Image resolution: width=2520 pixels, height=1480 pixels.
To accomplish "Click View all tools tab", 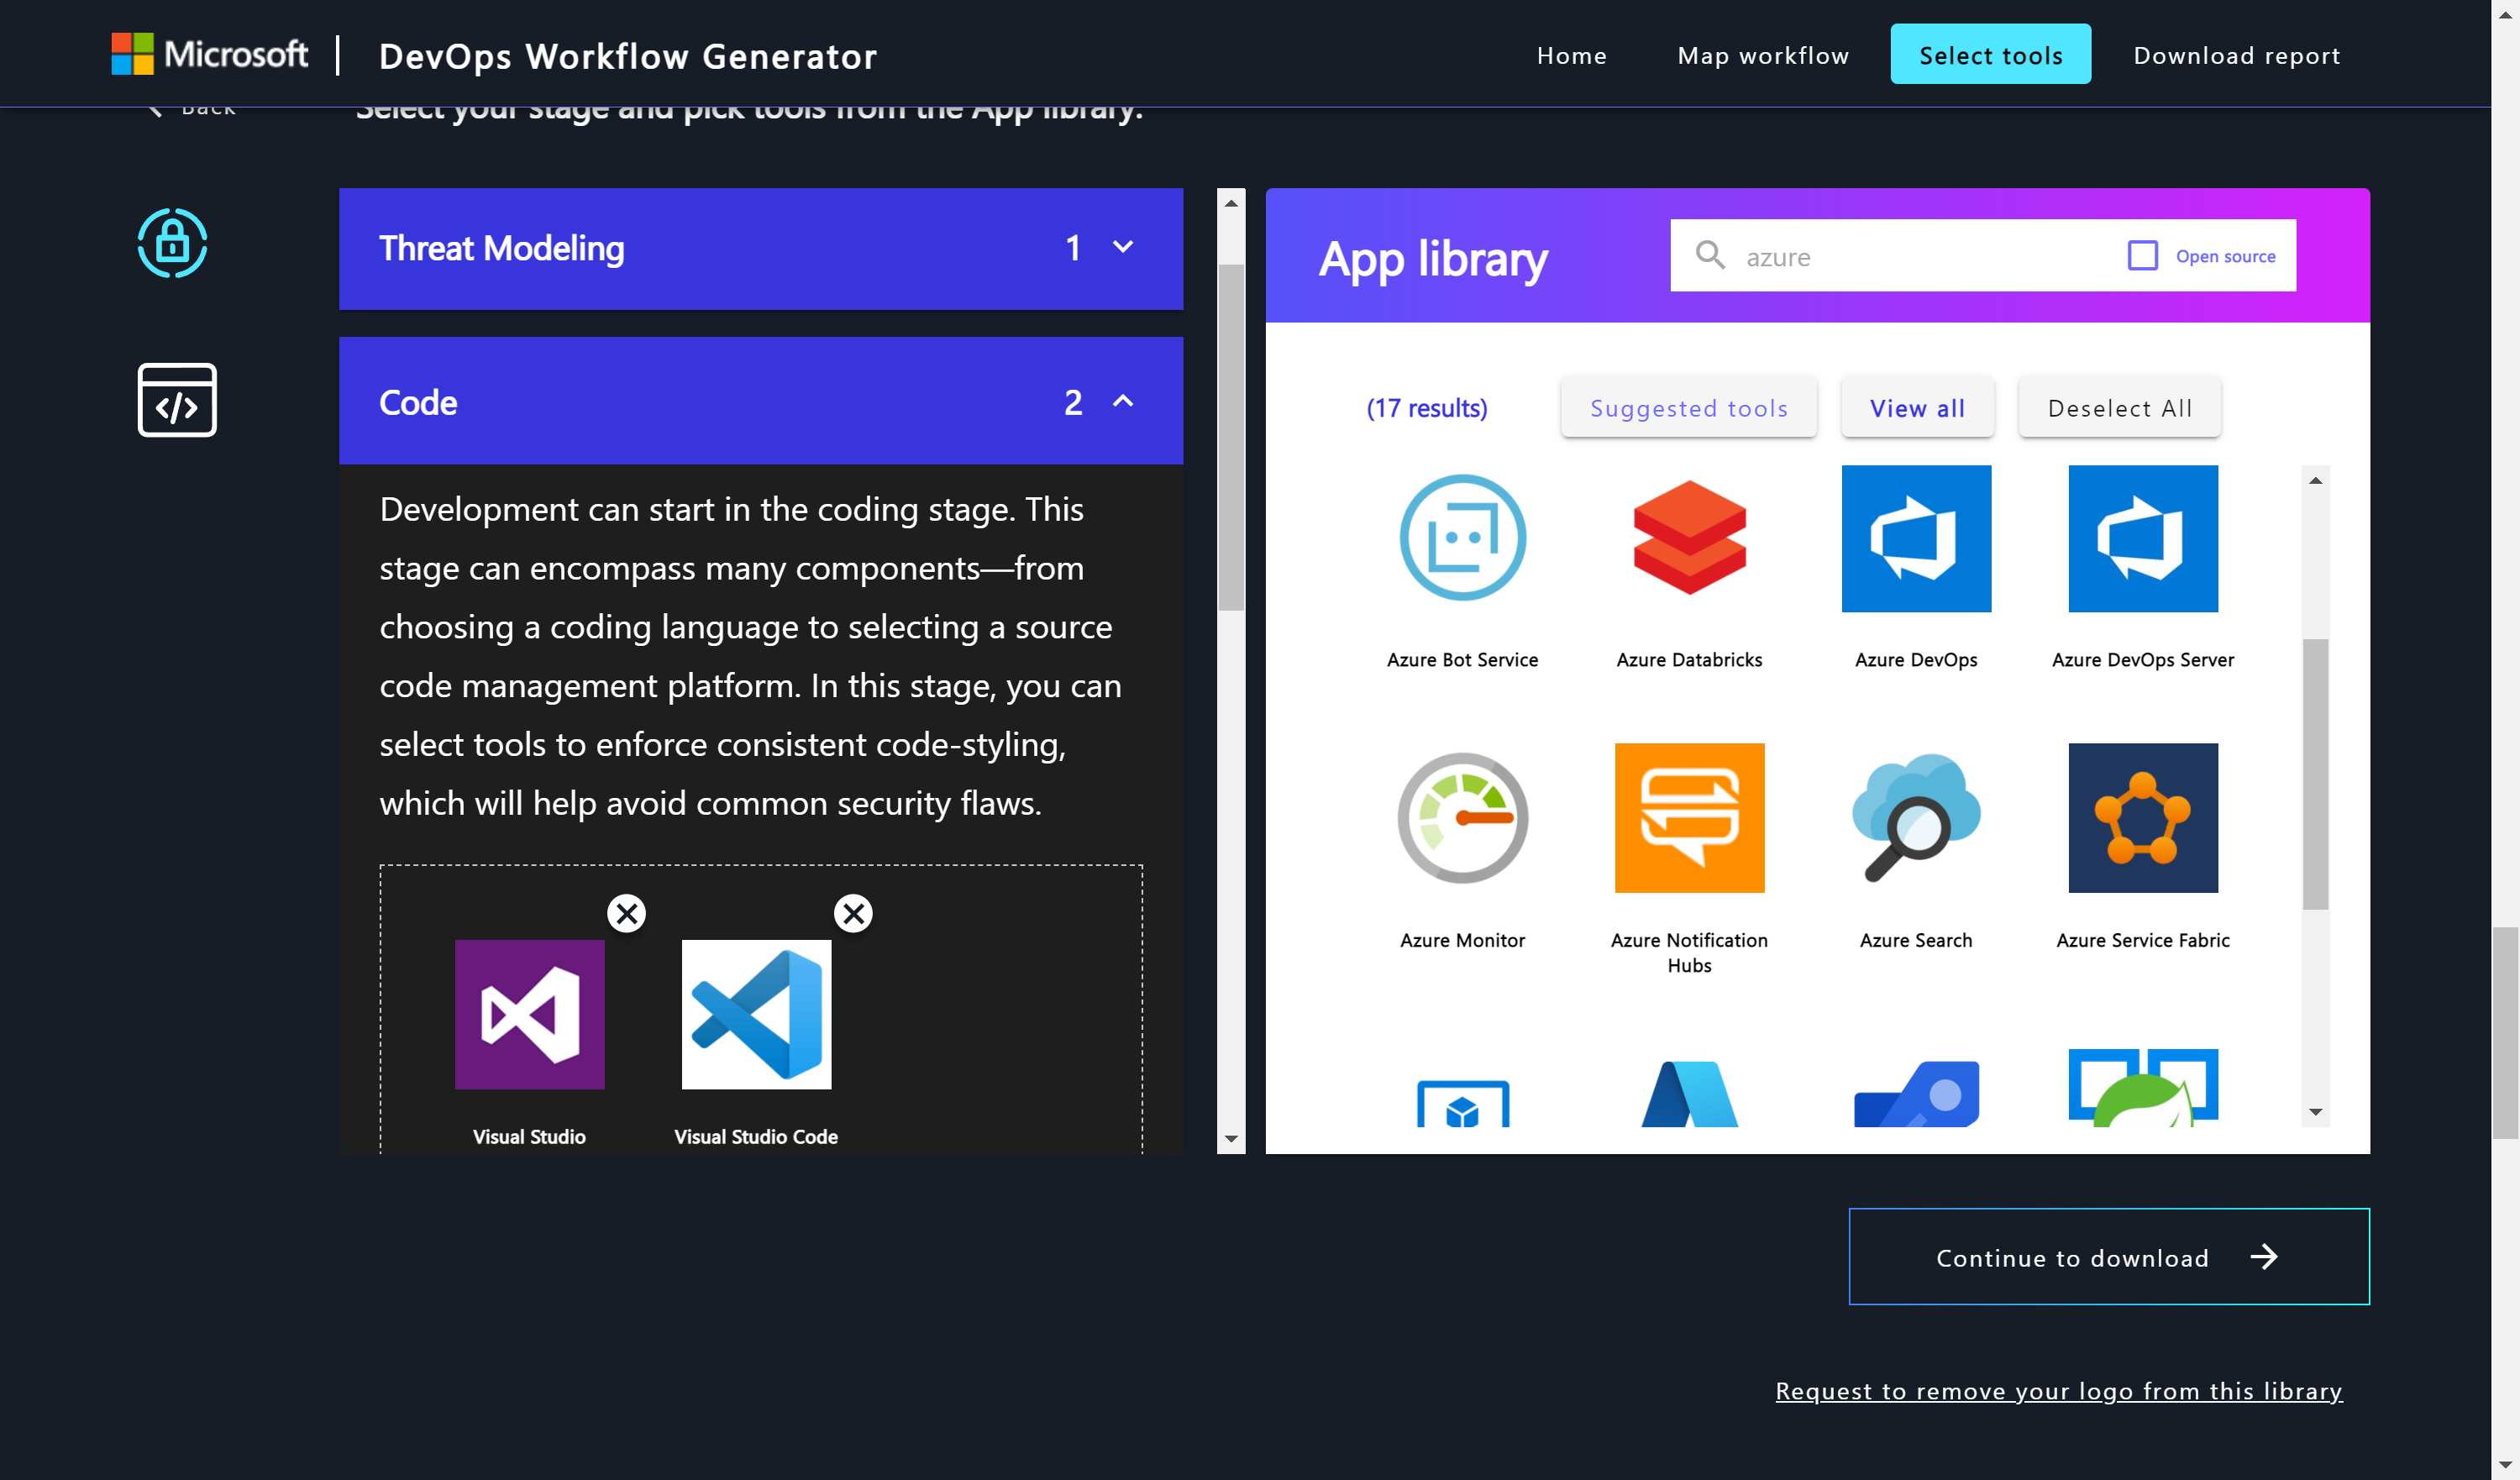I will 1918,407.
